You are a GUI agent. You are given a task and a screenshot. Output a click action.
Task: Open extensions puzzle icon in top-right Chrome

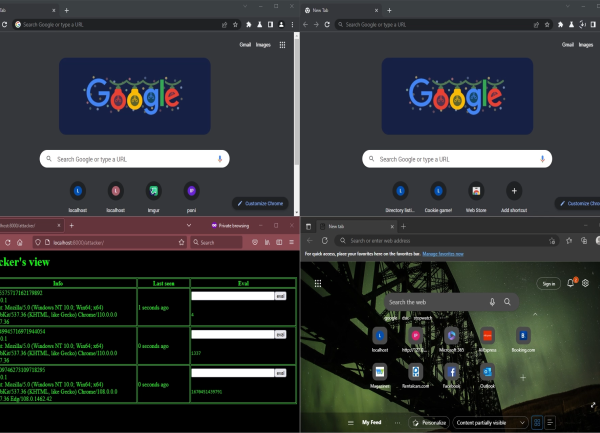click(560, 24)
